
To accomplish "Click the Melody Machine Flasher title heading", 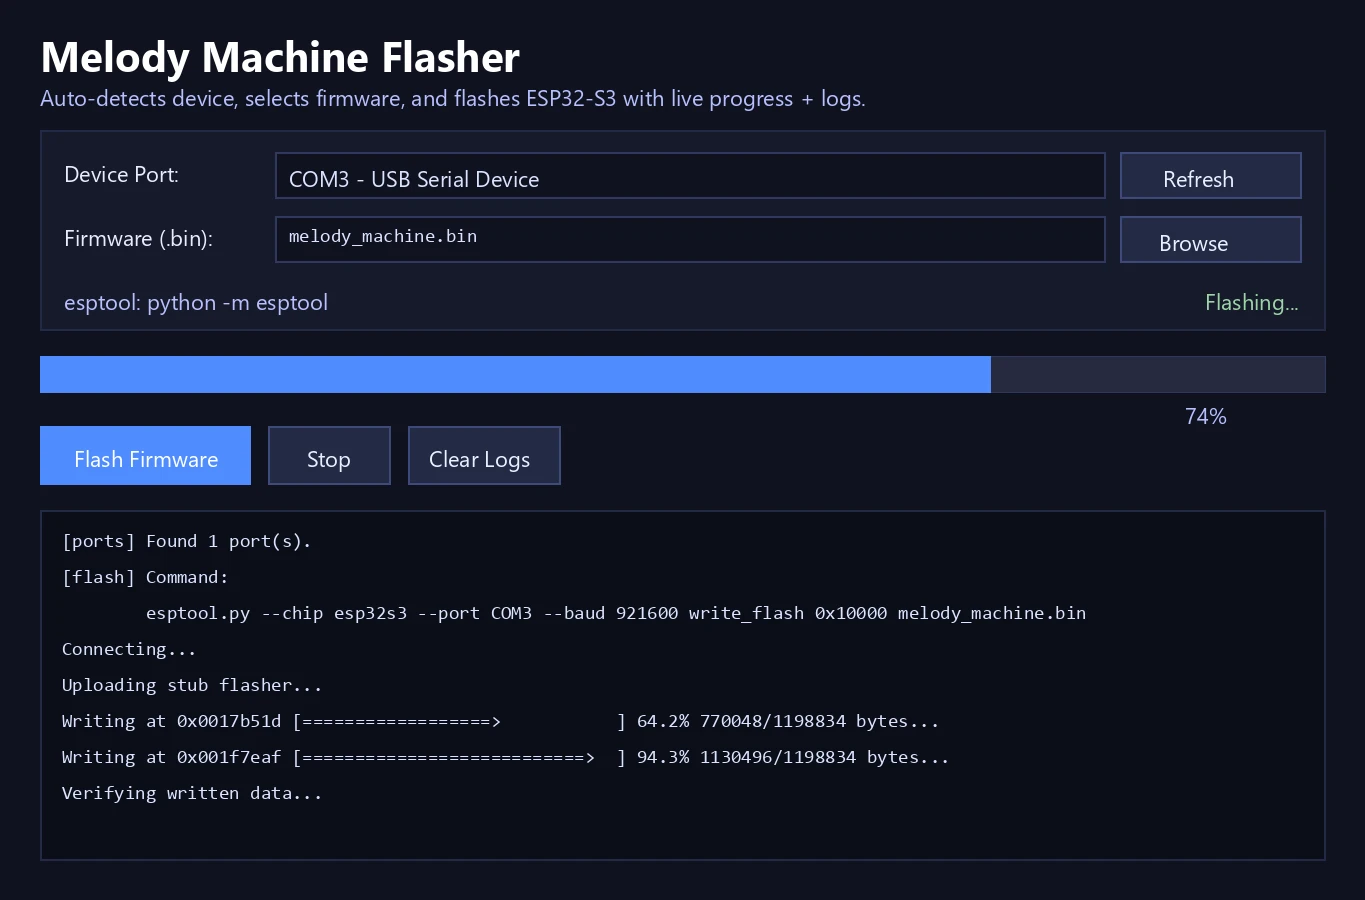I will 280,58.
